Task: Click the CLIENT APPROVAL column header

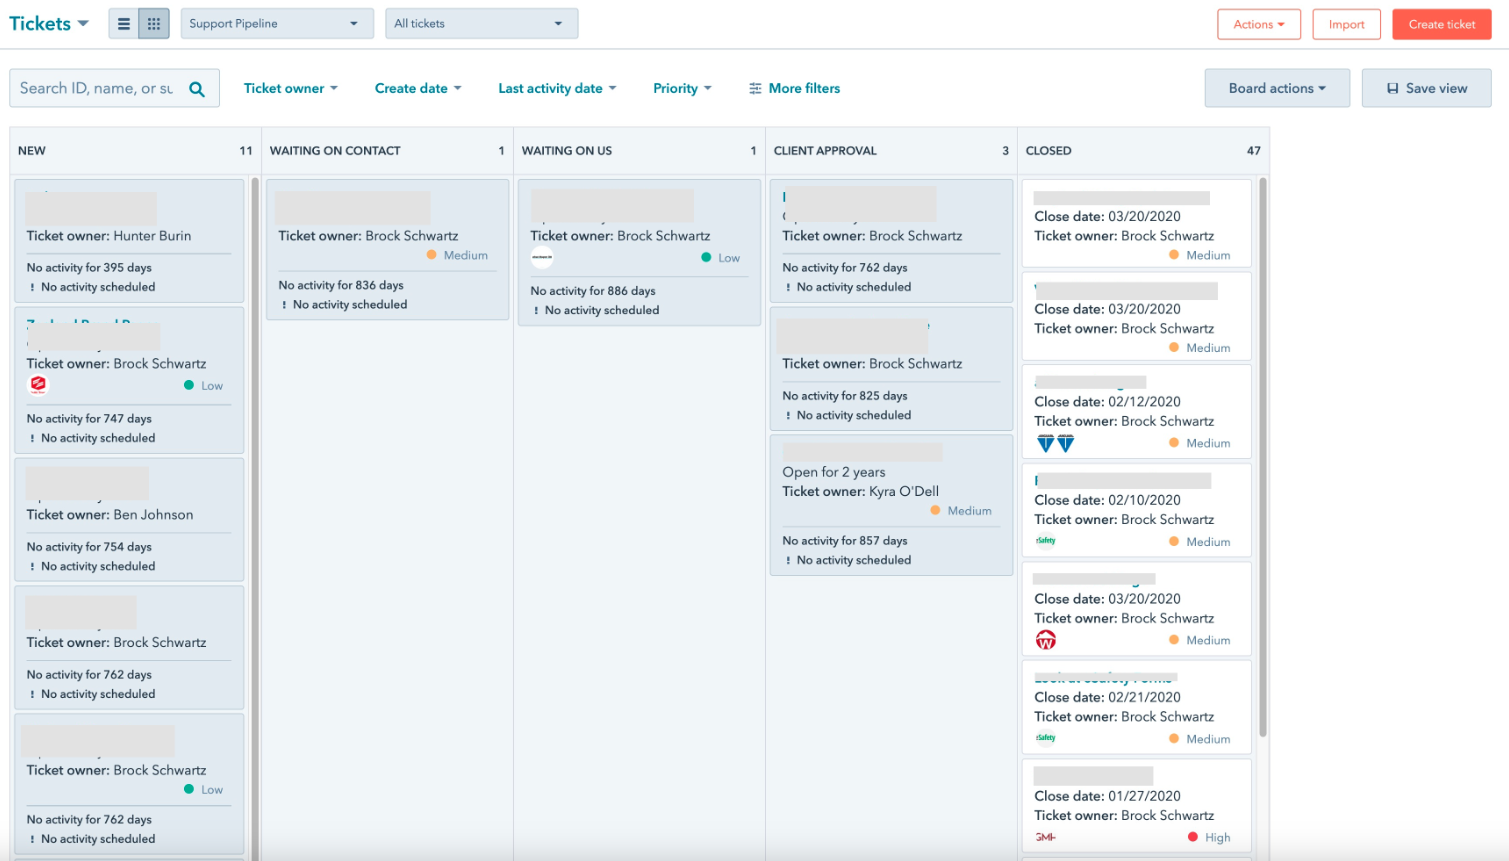Action: tap(891, 150)
